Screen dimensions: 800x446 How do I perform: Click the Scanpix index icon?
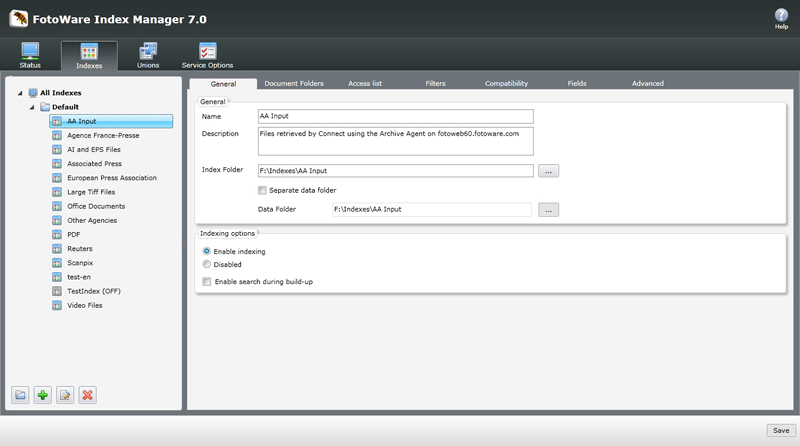tap(57, 263)
